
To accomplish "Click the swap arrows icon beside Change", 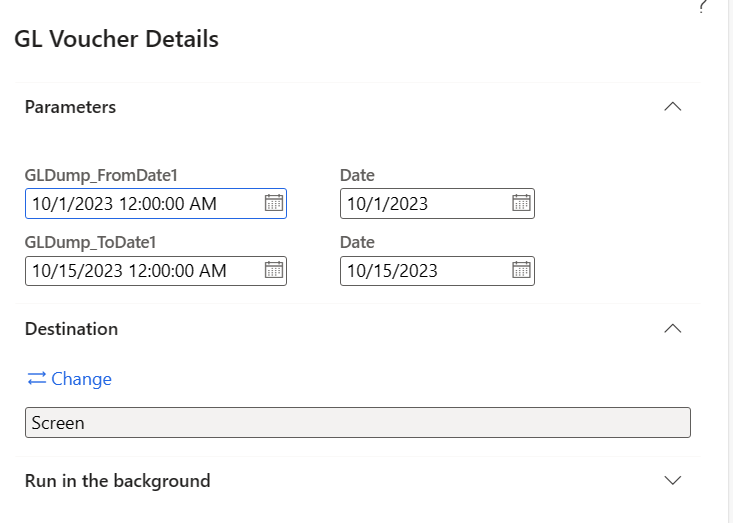I will click(37, 379).
